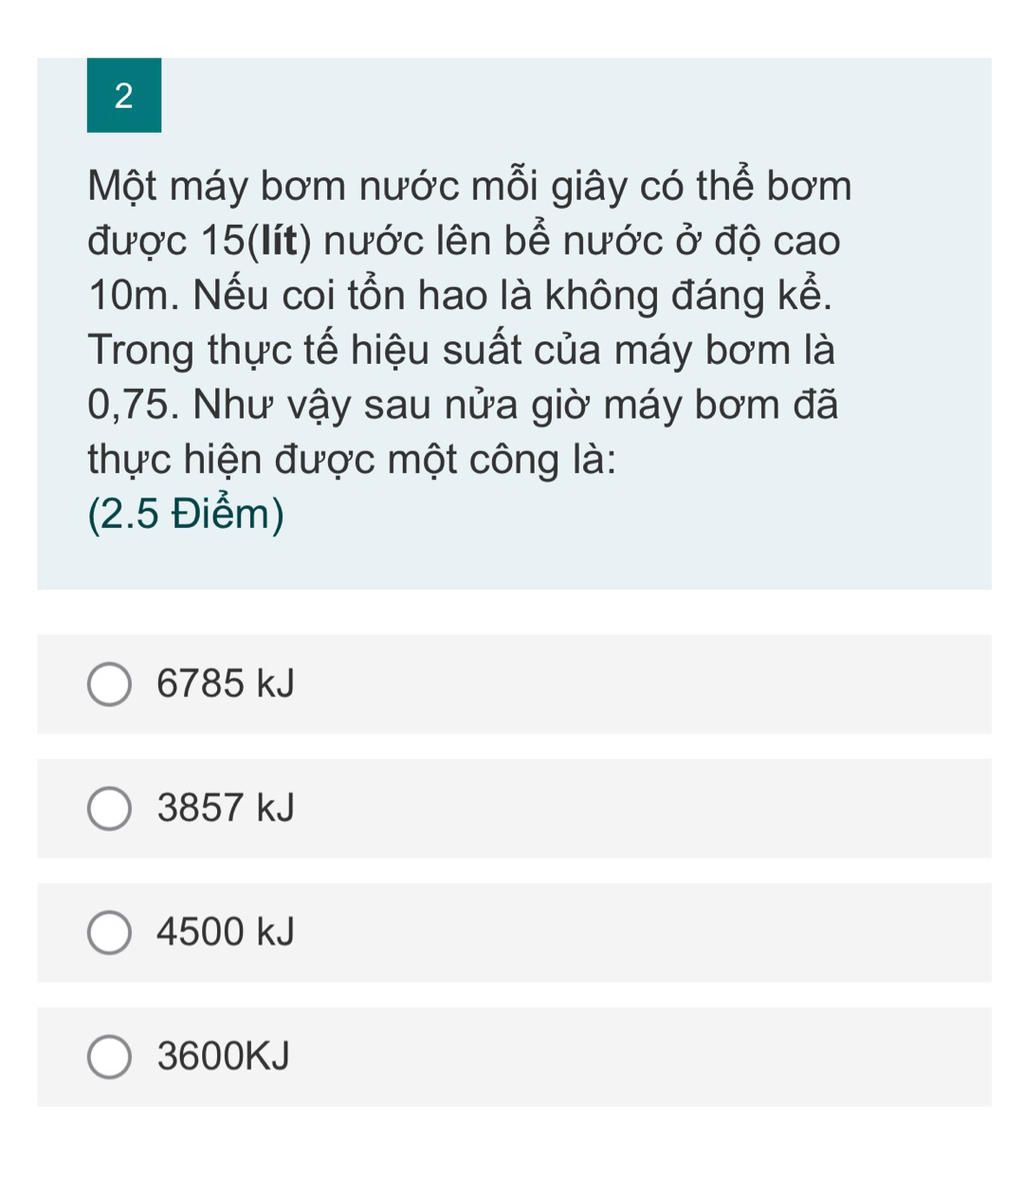
Task: Click the "Trong thực tế hiệu suất" line
Action: click(462, 351)
